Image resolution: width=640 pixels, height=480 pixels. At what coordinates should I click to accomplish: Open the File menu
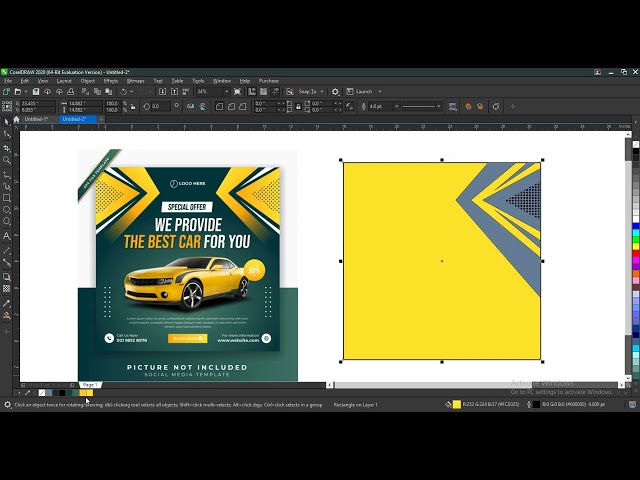point(8,81)
